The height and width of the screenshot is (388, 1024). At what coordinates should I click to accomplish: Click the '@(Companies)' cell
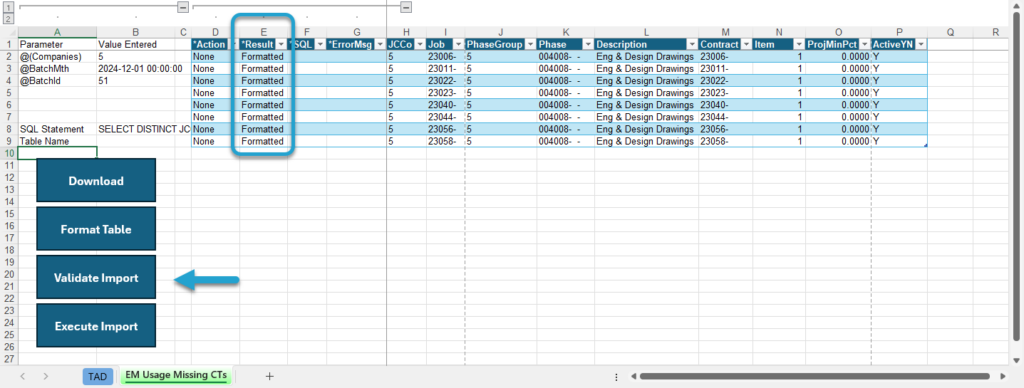pos(57,57)
